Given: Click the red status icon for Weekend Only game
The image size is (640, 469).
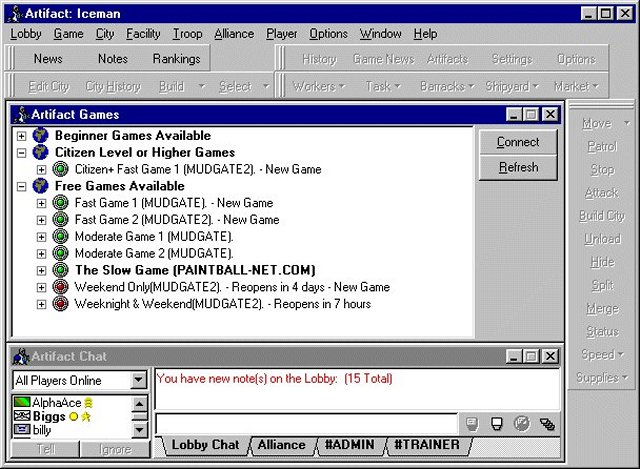Looking at the screenshot, I should (60, 287).
